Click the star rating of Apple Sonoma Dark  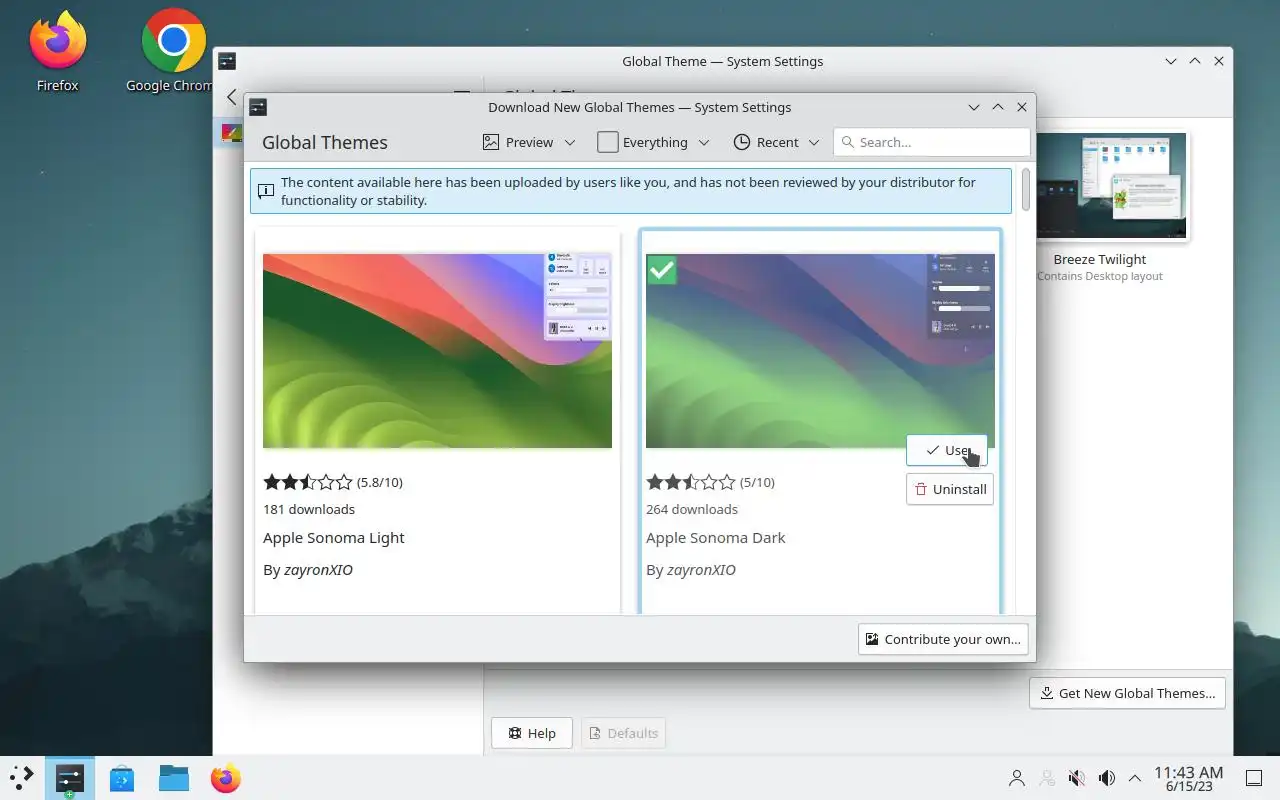pyautogui.click(x=691, y=482)
